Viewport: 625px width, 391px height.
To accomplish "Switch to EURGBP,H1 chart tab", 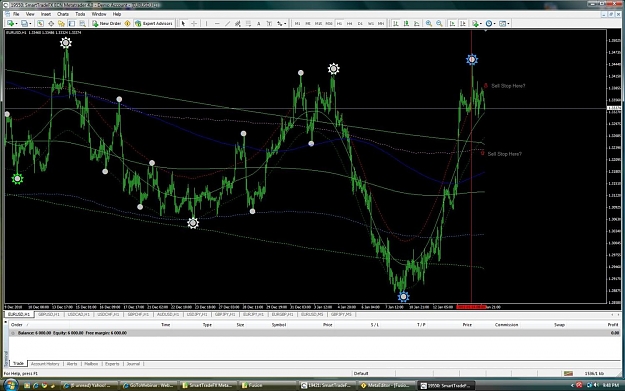I will coord(283,314).
